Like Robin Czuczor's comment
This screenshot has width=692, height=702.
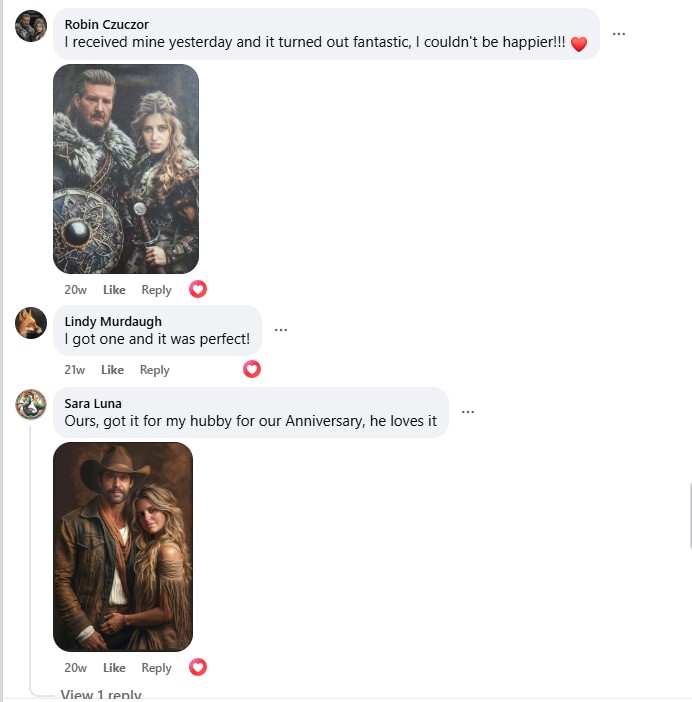(114, 290)
